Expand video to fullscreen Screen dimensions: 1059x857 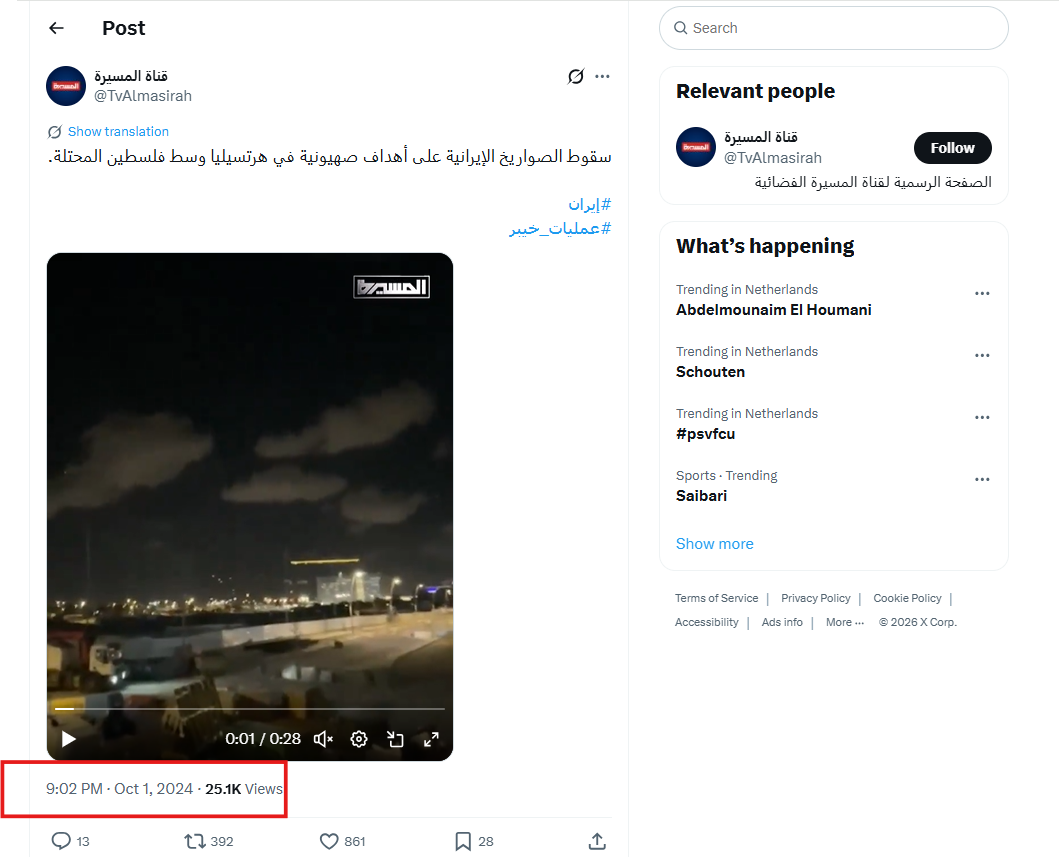pos(431,739)
